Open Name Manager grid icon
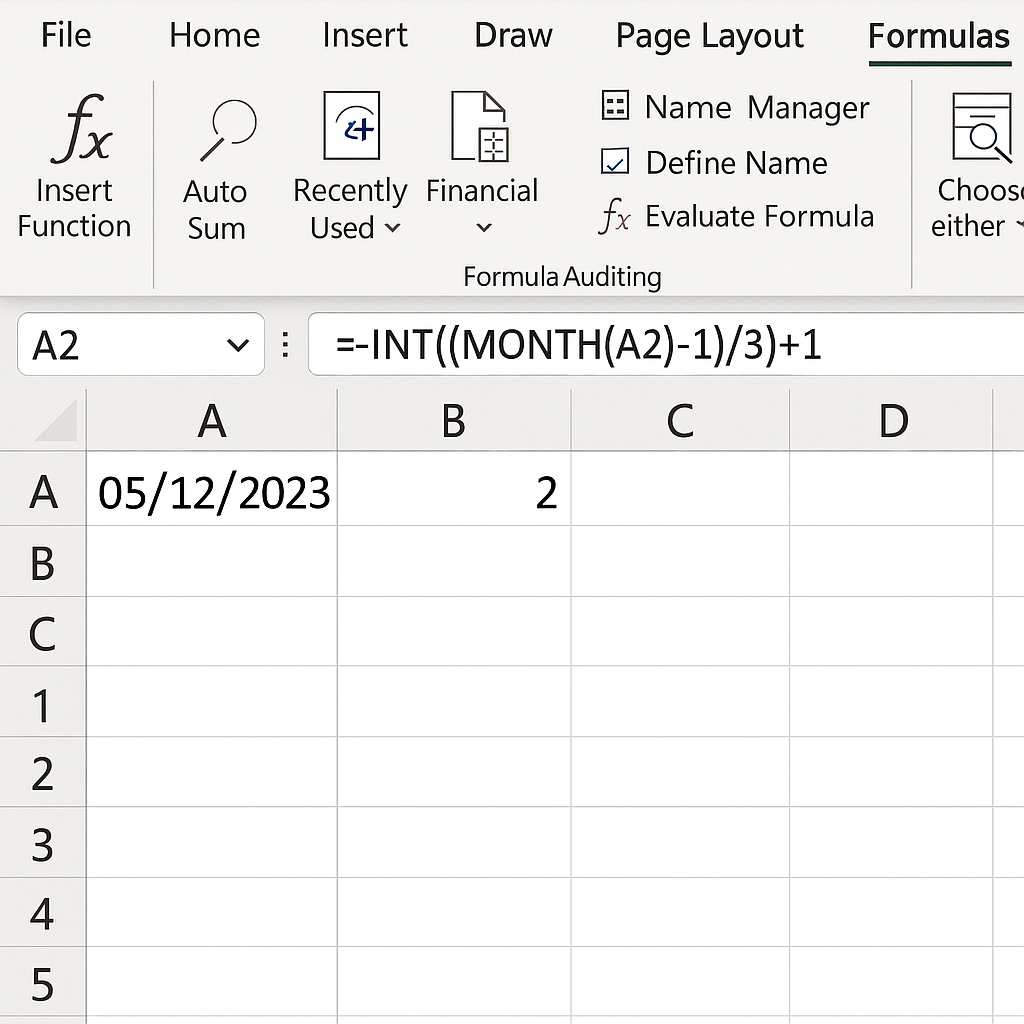Viewport: 1024px width, 1024px height. (x=615, y=106)
